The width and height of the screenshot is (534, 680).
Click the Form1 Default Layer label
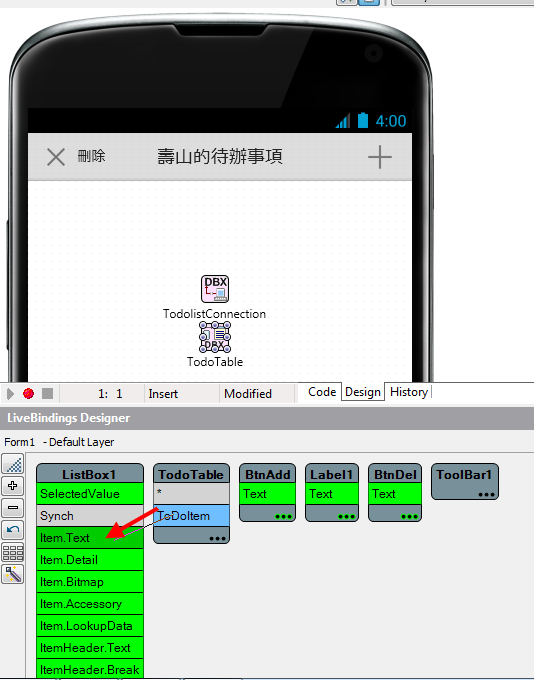click(59, 442)
